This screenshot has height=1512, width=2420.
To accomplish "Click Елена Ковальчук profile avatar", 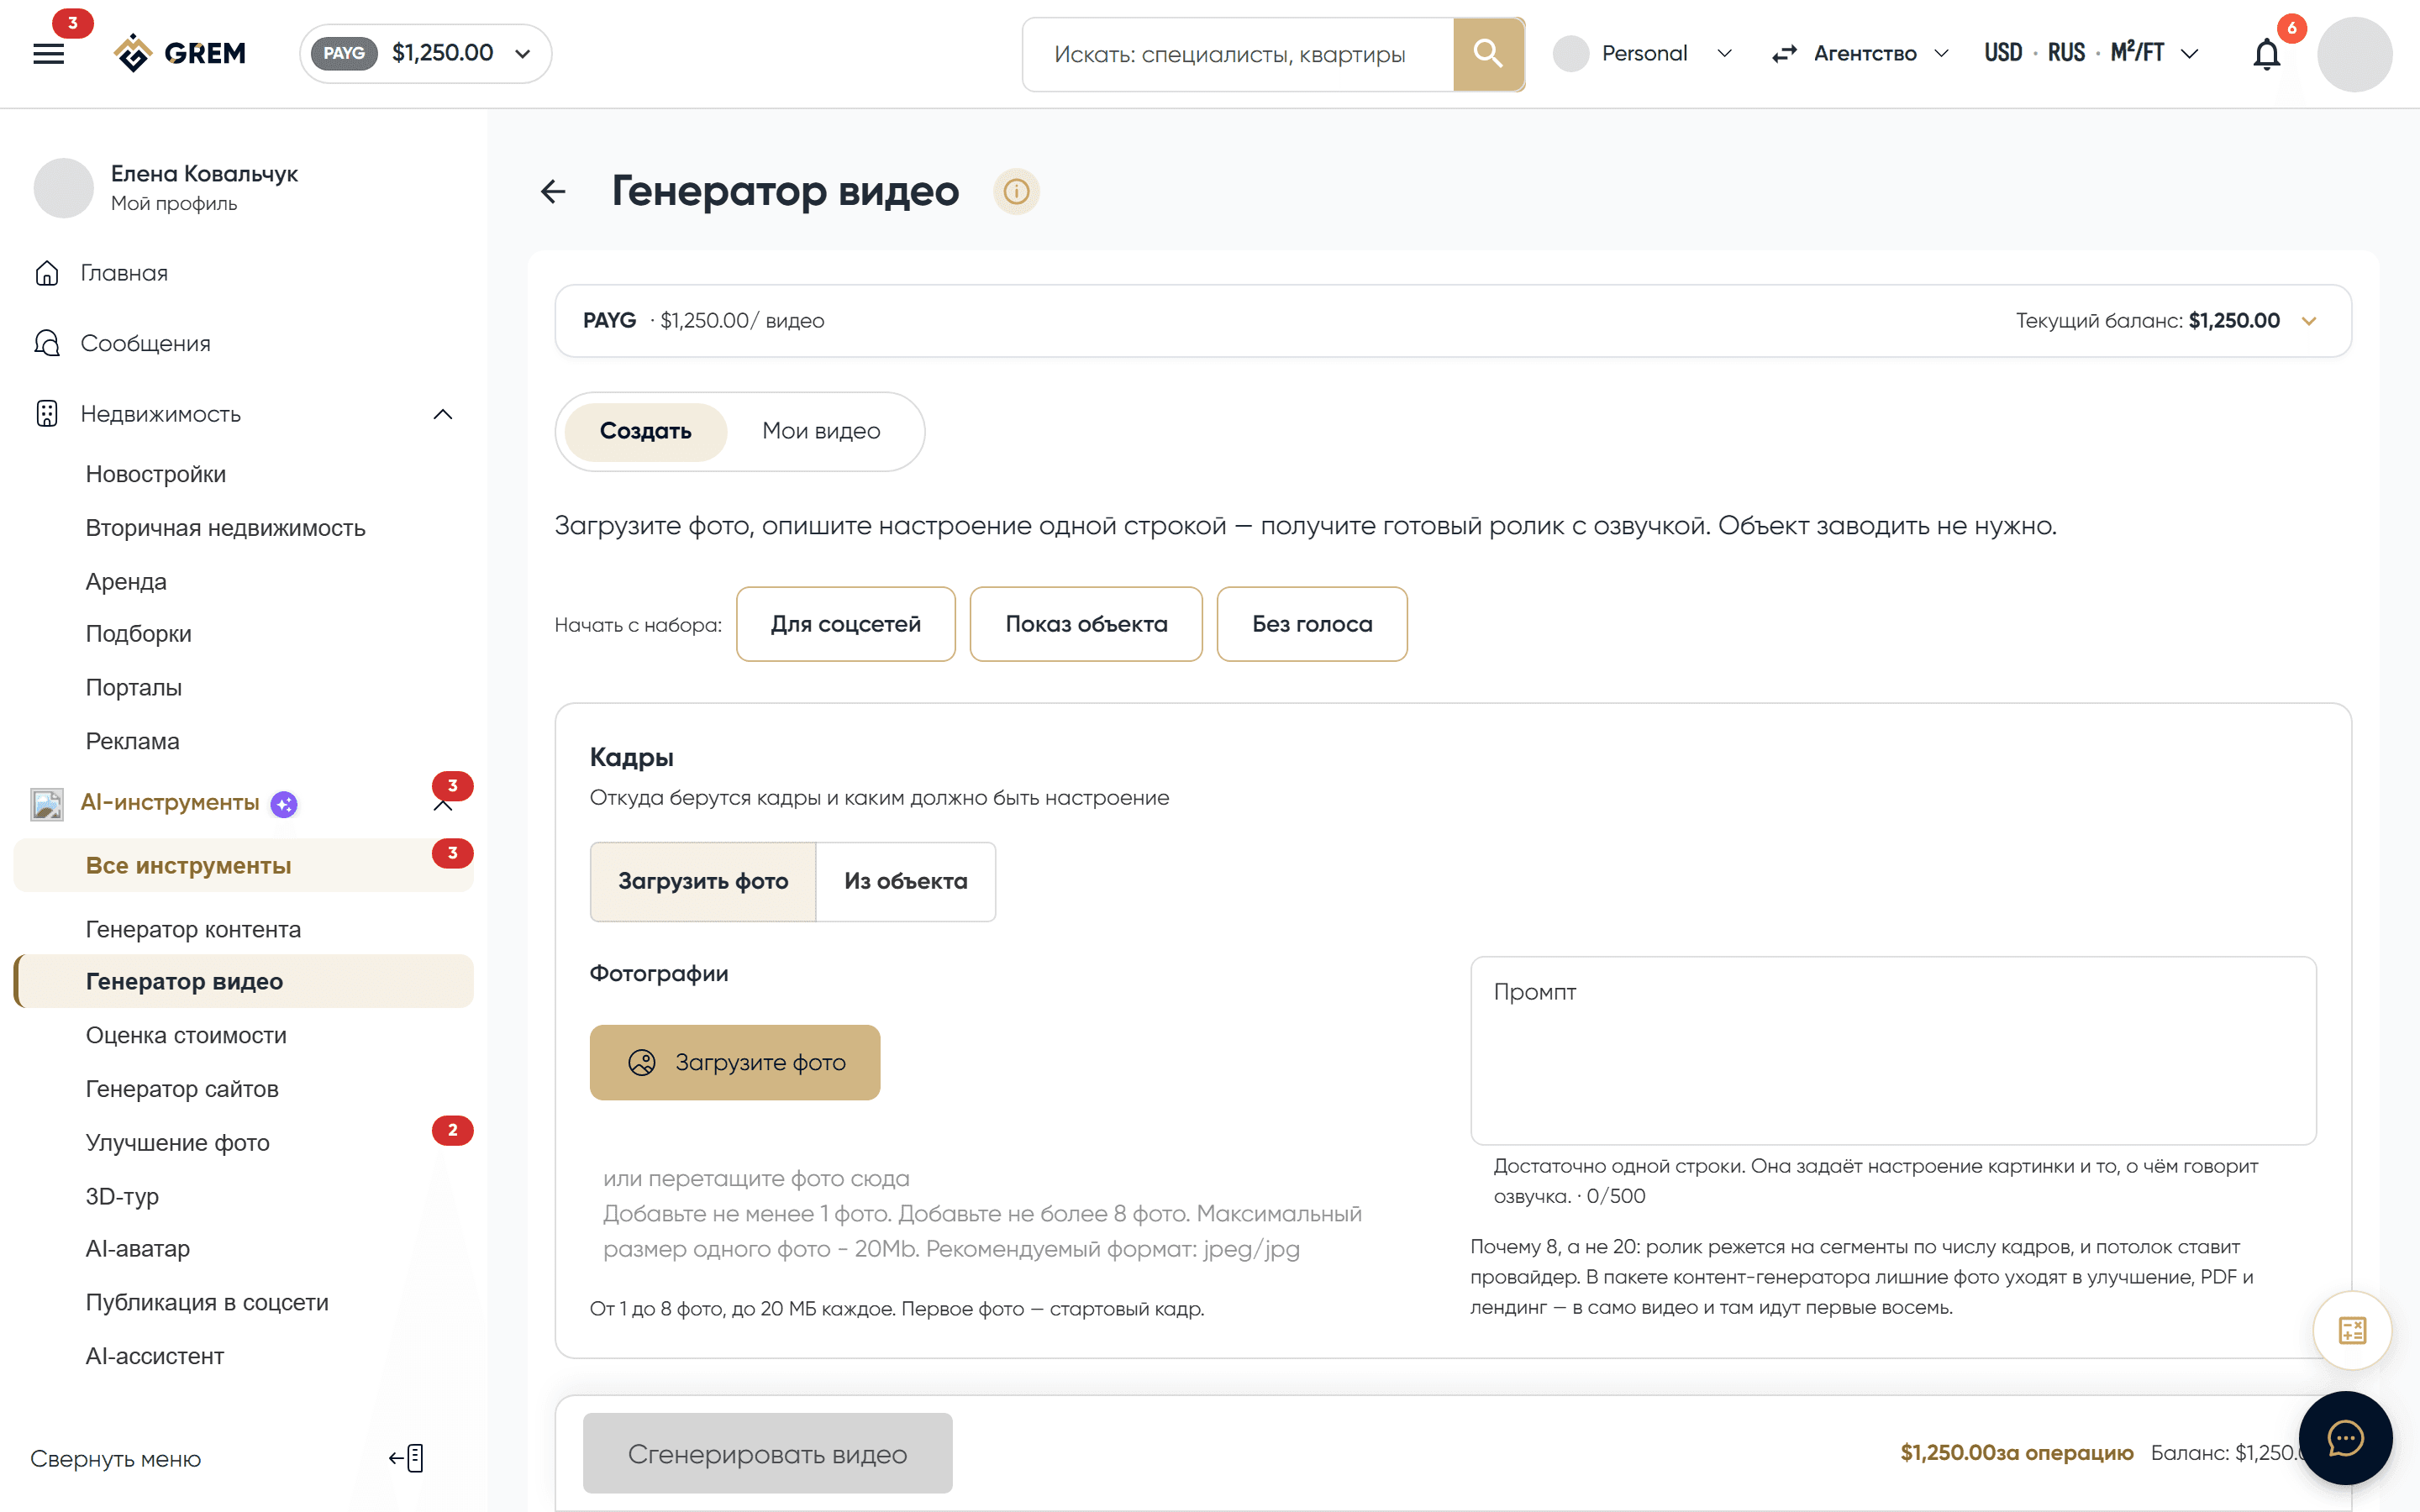I will [64, 188].
